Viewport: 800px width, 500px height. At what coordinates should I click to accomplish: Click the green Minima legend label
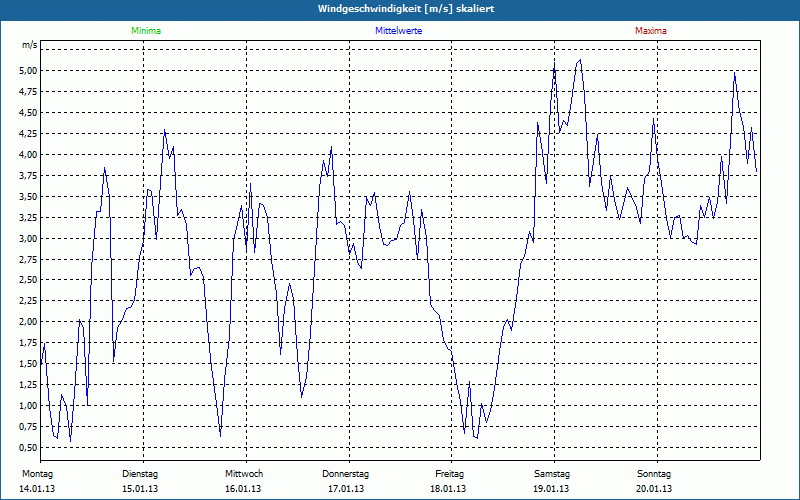tap(146, 31)
